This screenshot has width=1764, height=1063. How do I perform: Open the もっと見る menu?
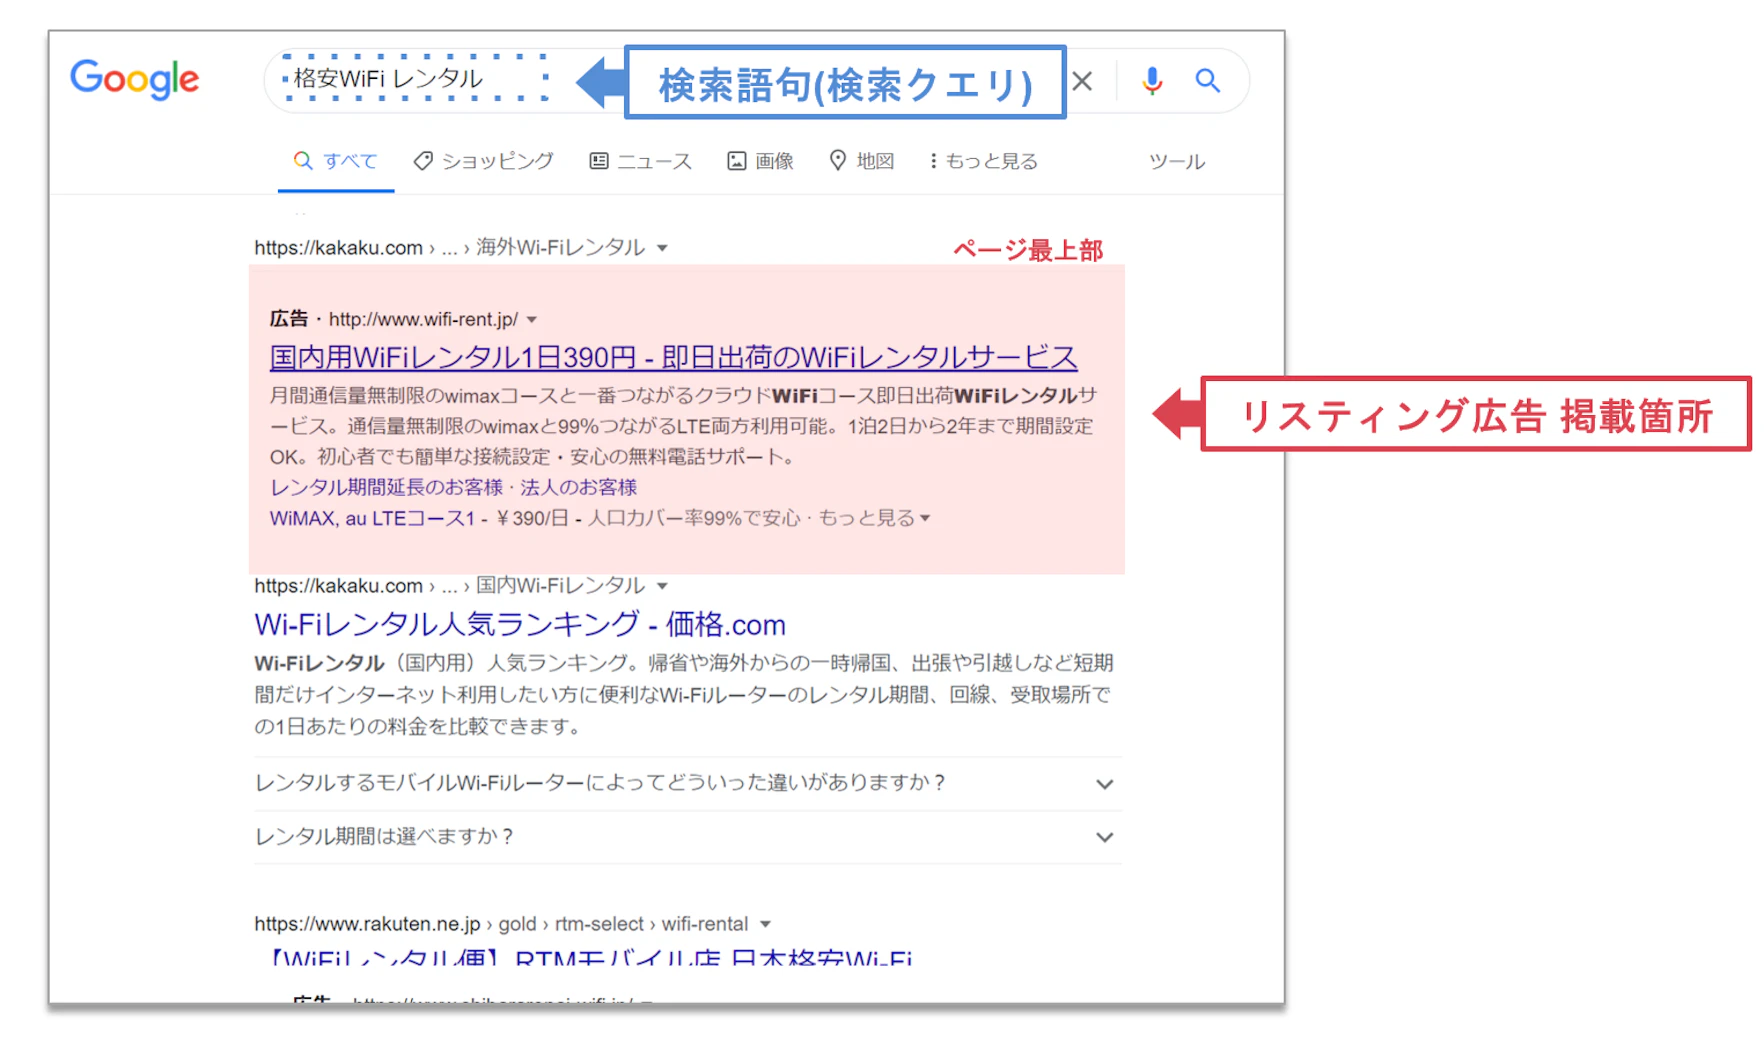(x=984, y=161)
